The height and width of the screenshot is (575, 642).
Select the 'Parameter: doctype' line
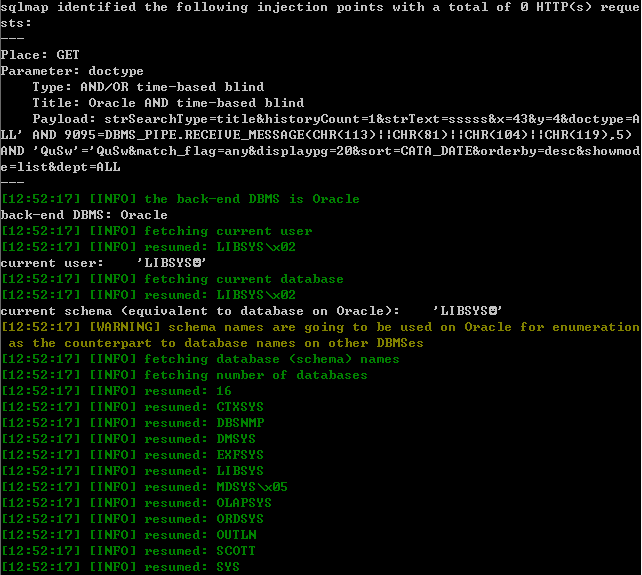72,71
